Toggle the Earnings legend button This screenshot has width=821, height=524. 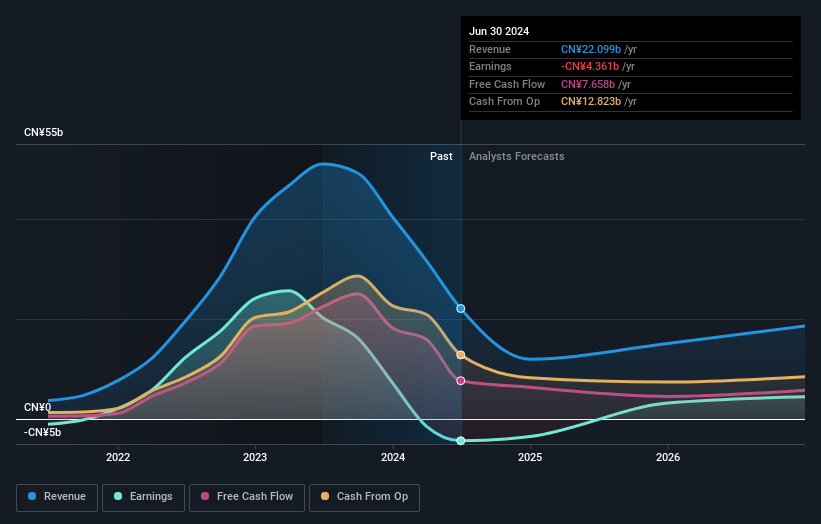(143, 497)
